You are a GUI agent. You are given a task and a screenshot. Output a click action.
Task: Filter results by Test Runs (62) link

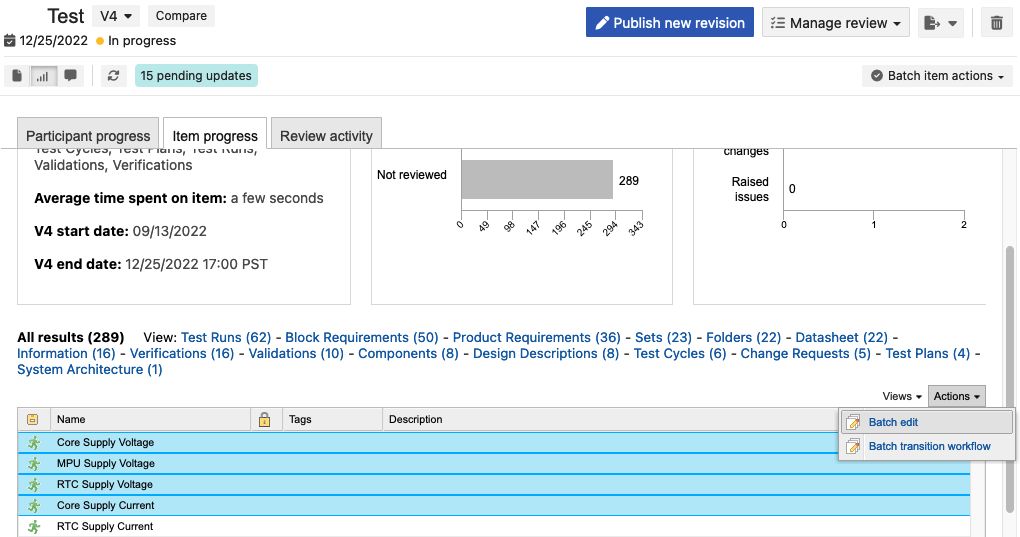click(x=226, y=338)
